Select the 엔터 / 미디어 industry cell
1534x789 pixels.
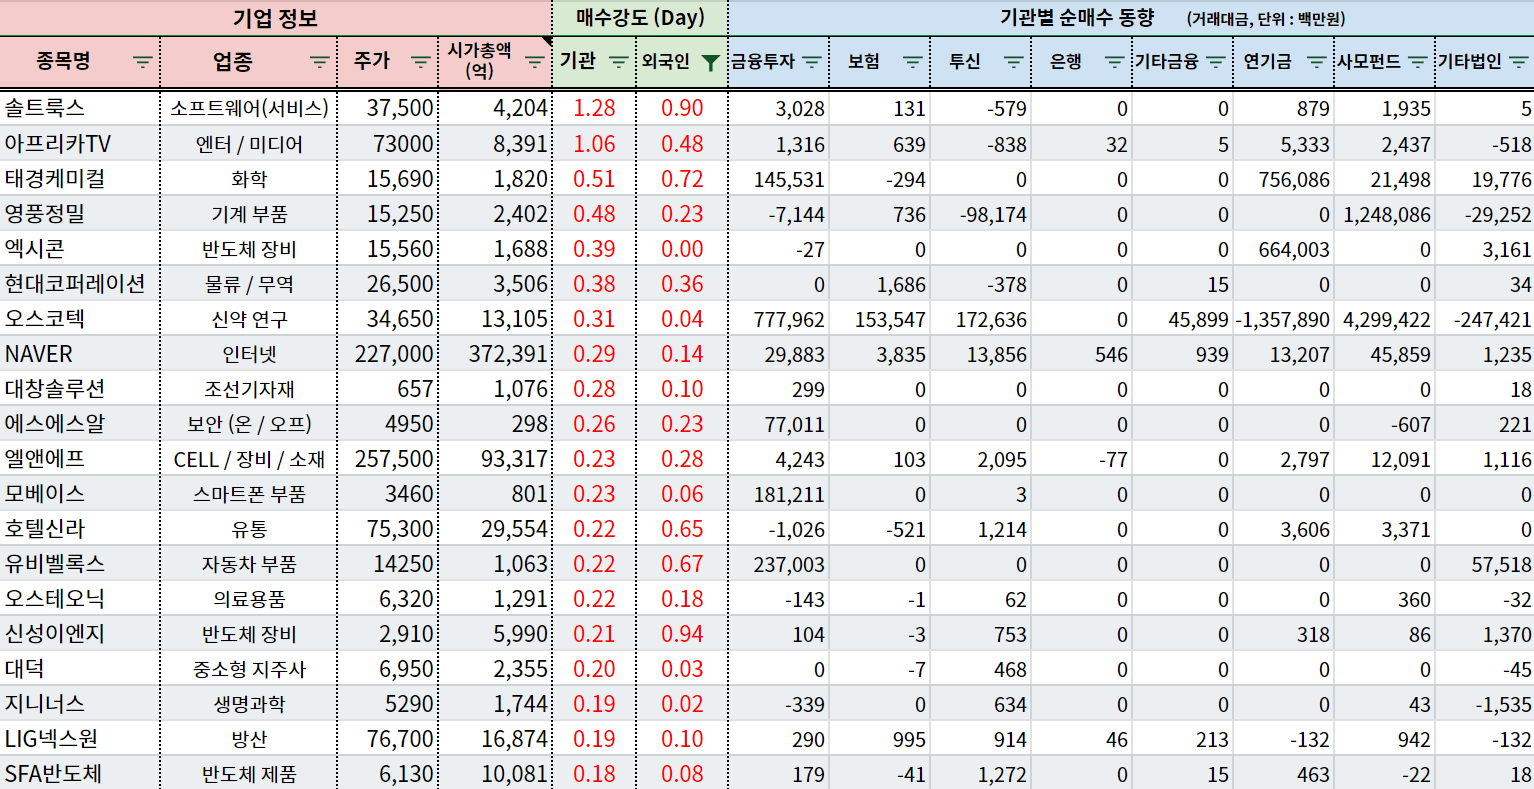249,143
